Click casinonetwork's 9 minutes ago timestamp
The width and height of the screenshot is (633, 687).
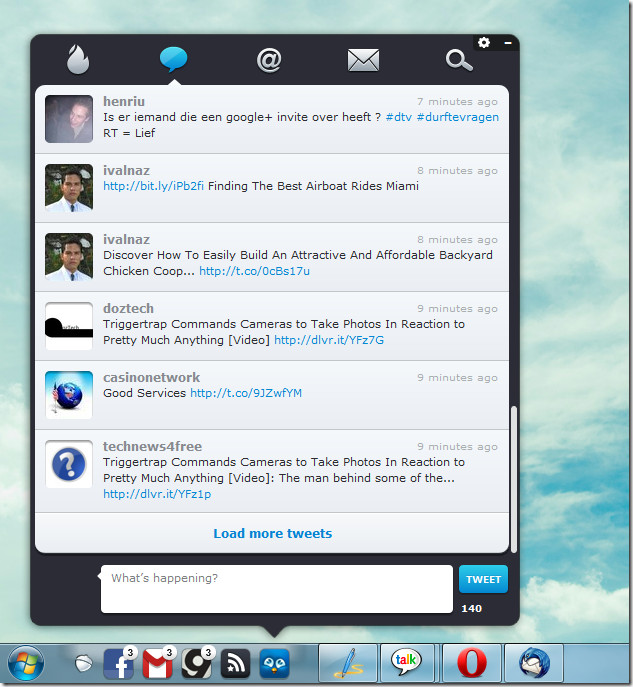457,378
